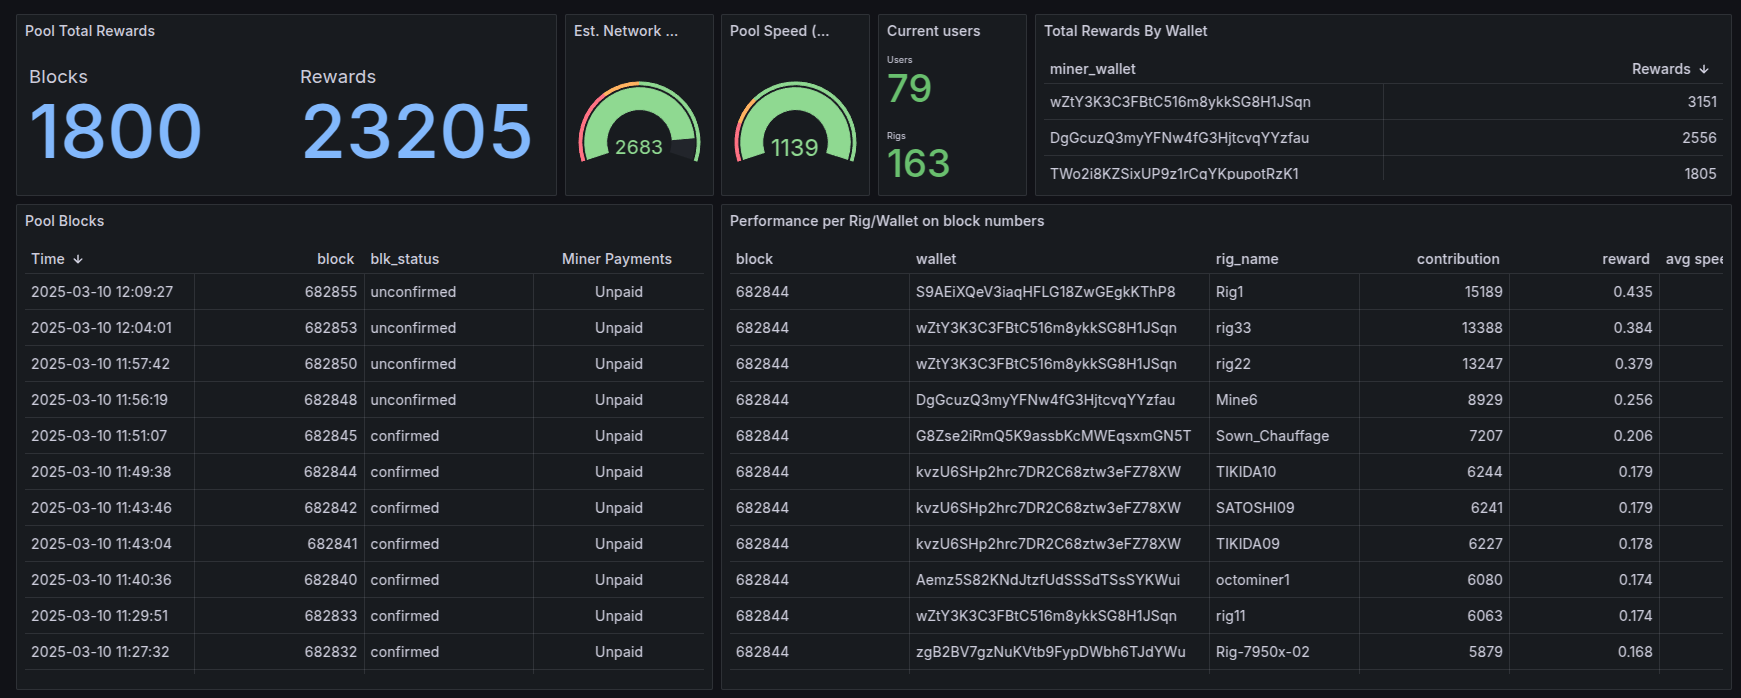
Task: Click the Users count 79
Action: [x=909, y=88]
